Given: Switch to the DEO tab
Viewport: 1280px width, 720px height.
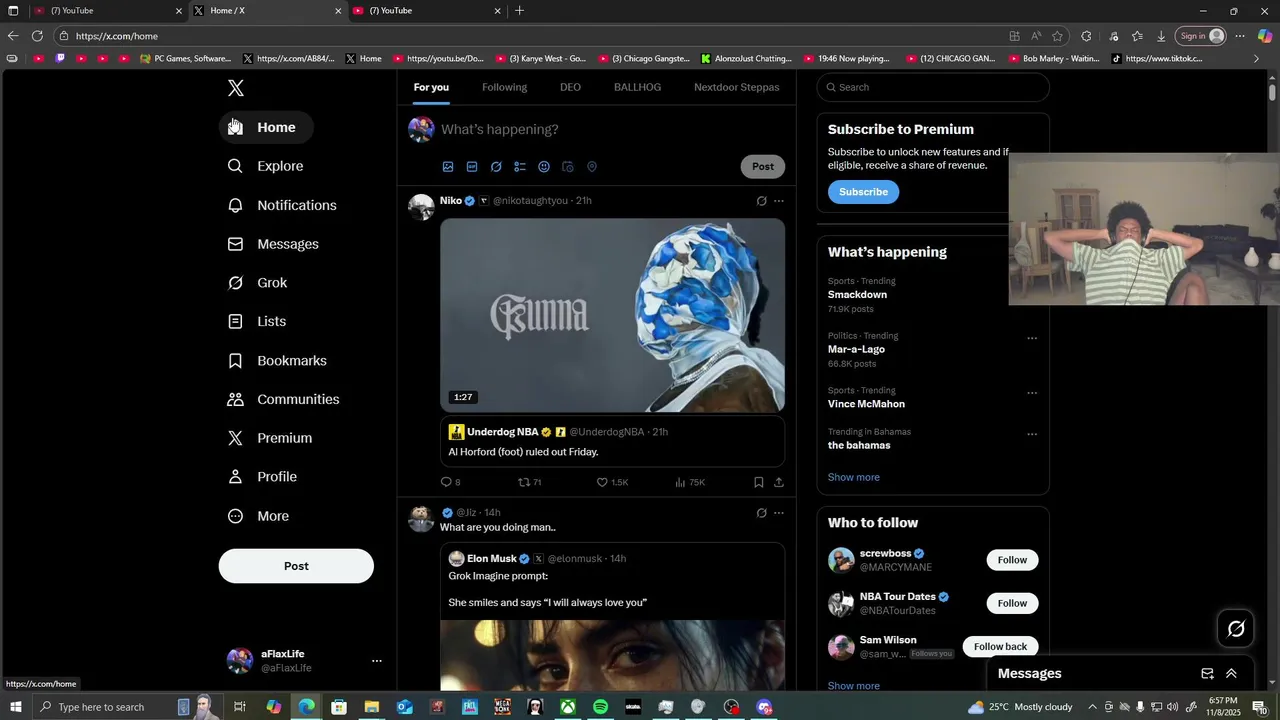Looking at the screenshot, I should 570,87.
